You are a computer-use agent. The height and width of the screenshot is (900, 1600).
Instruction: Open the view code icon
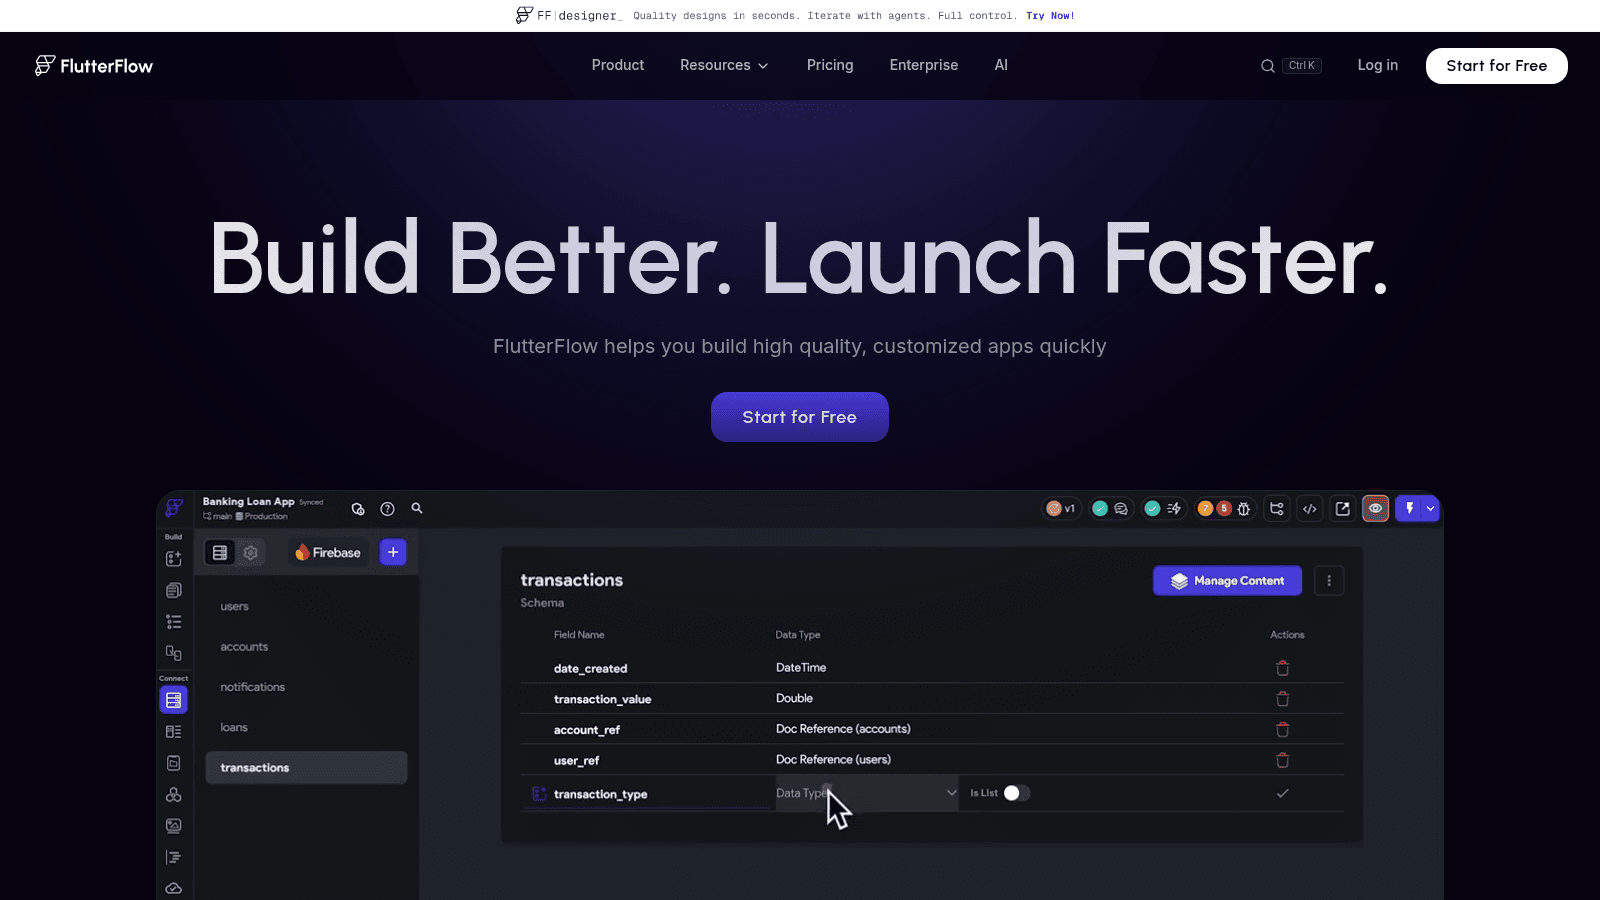point(1310,509)
